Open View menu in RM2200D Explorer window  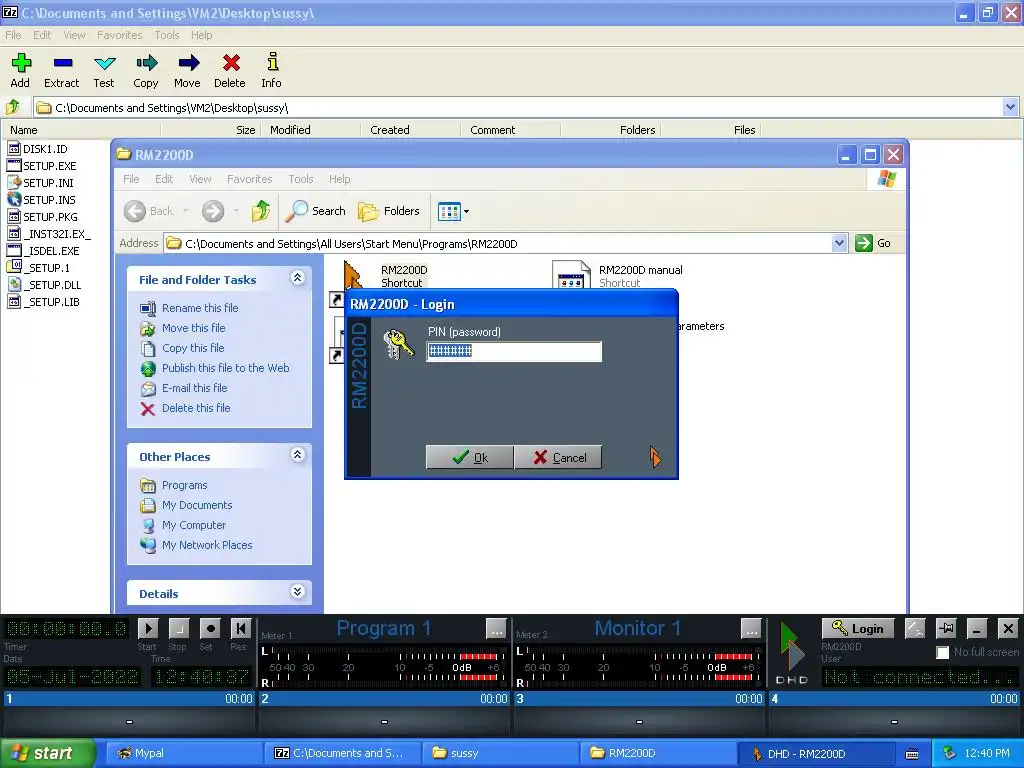point(200,179)
